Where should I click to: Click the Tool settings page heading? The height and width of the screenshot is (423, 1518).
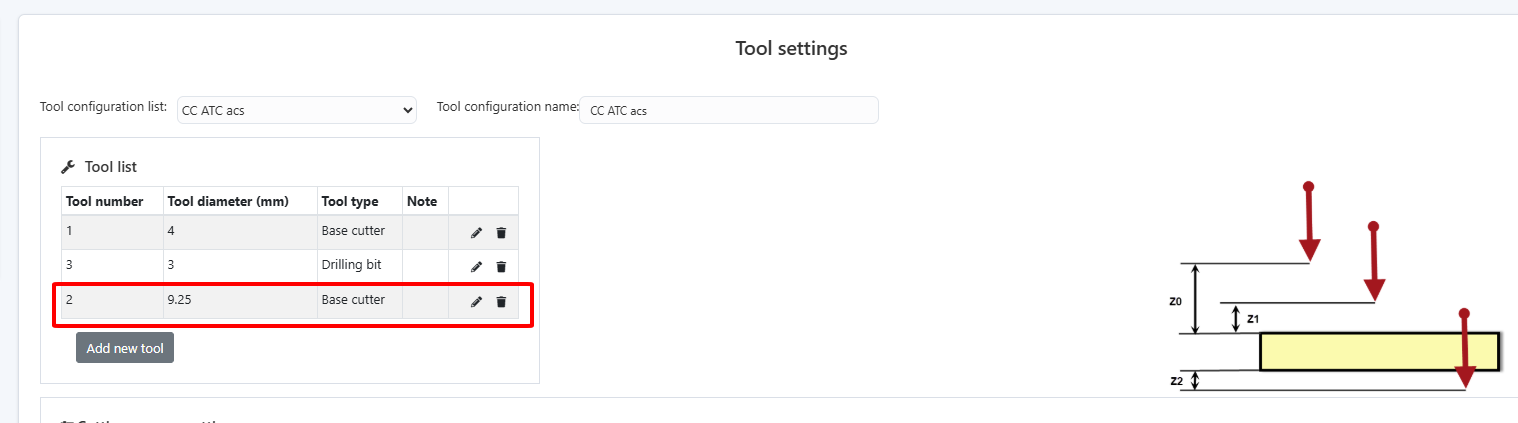(x=791, y=48)
